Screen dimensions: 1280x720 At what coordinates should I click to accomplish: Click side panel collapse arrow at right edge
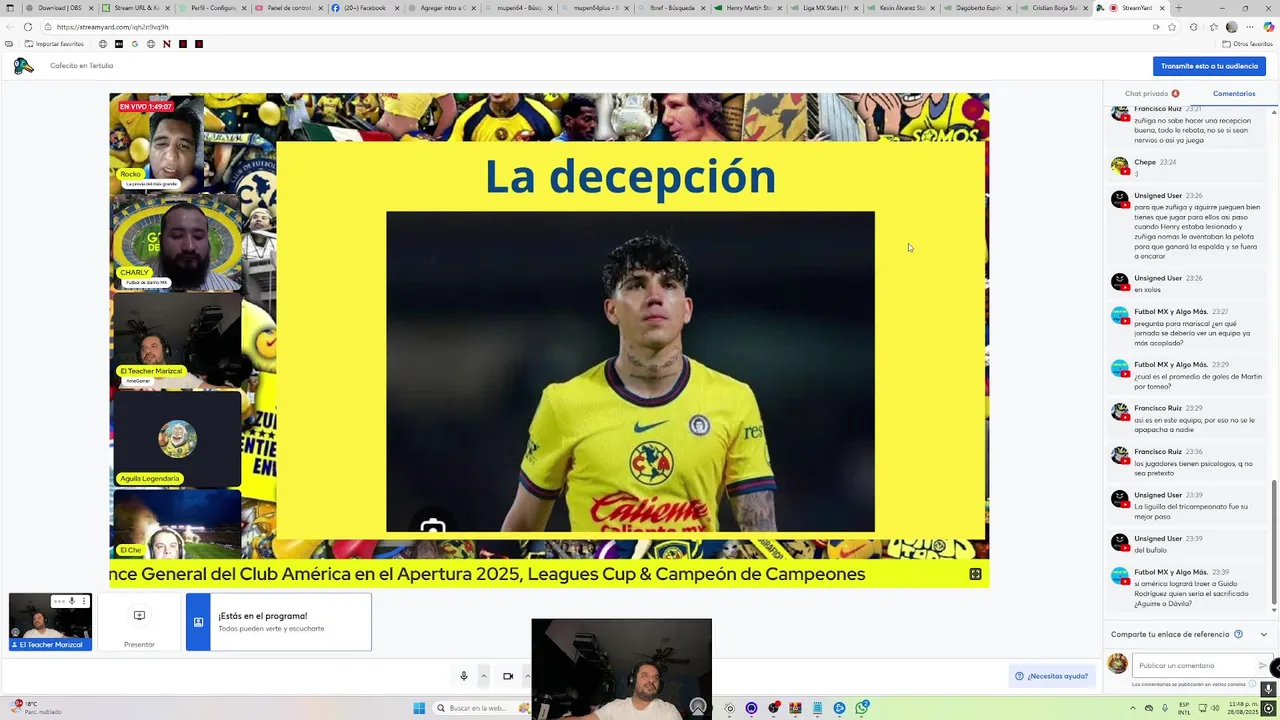[1275, 667]
